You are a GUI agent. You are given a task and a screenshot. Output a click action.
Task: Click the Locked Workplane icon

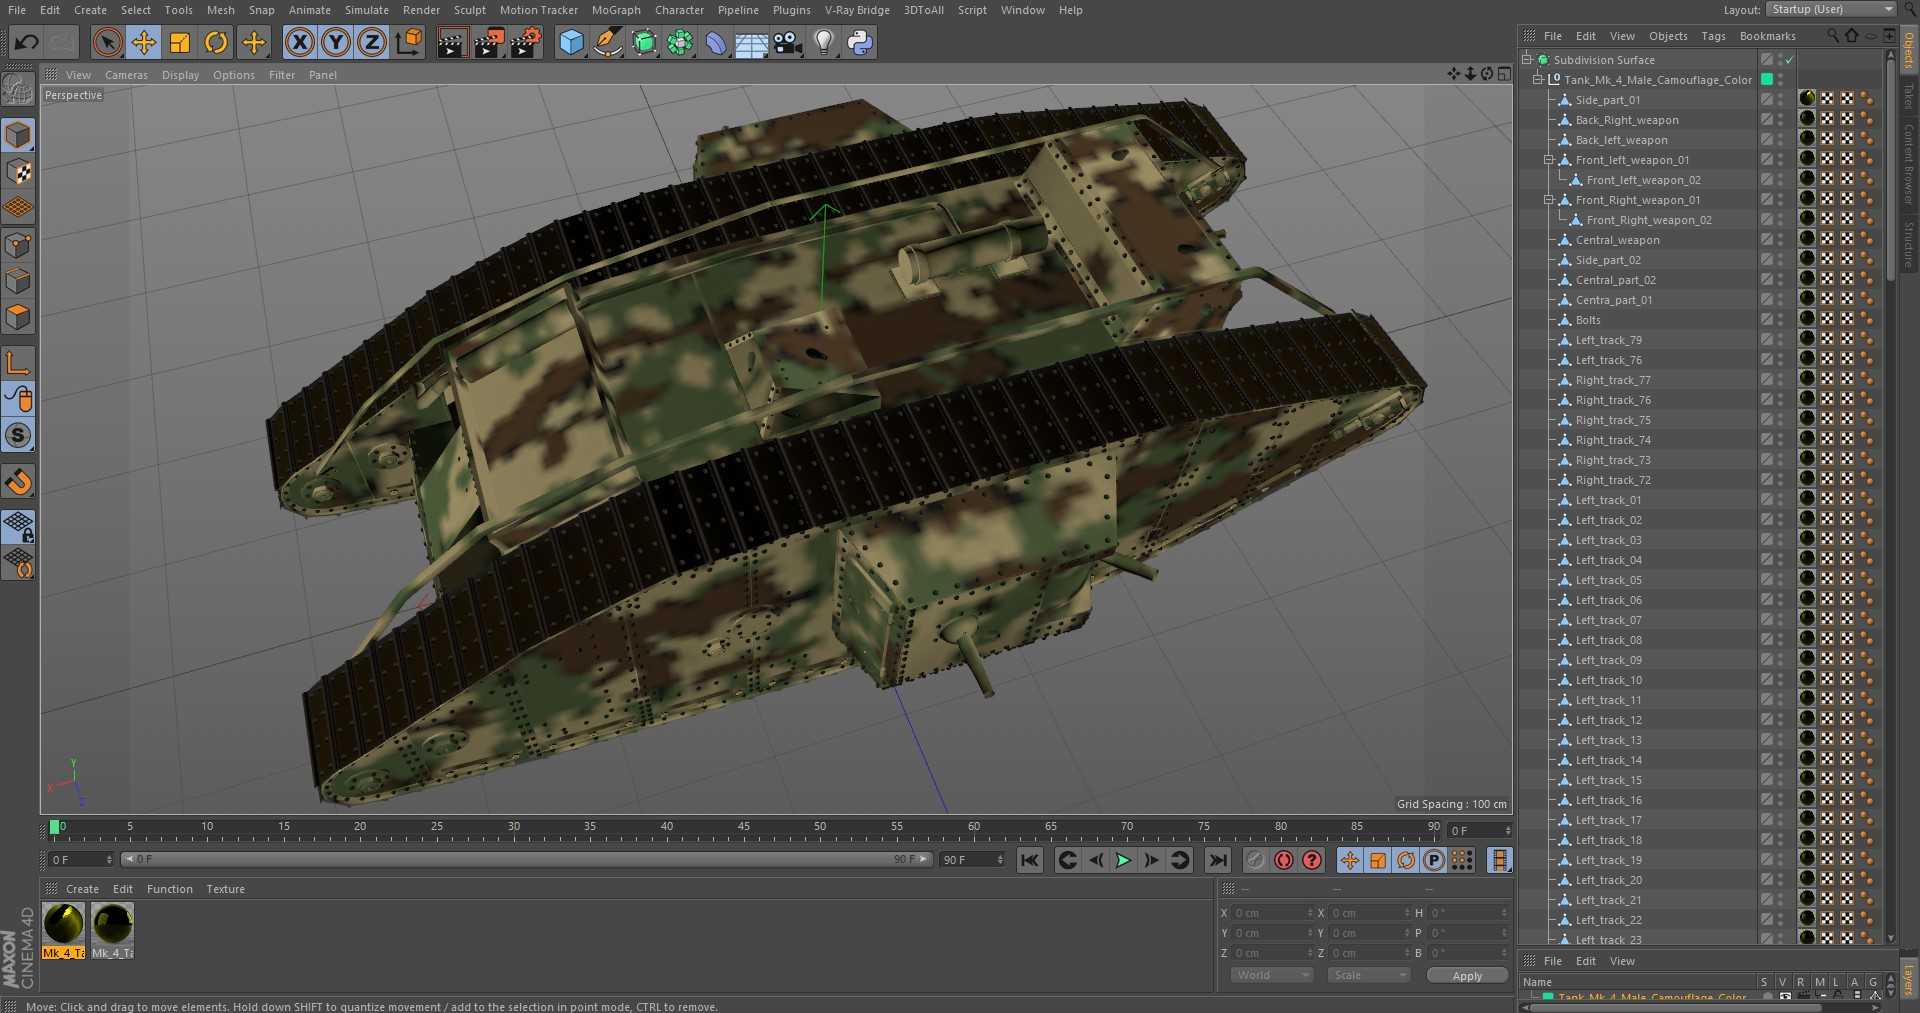[x=18, y=526]
